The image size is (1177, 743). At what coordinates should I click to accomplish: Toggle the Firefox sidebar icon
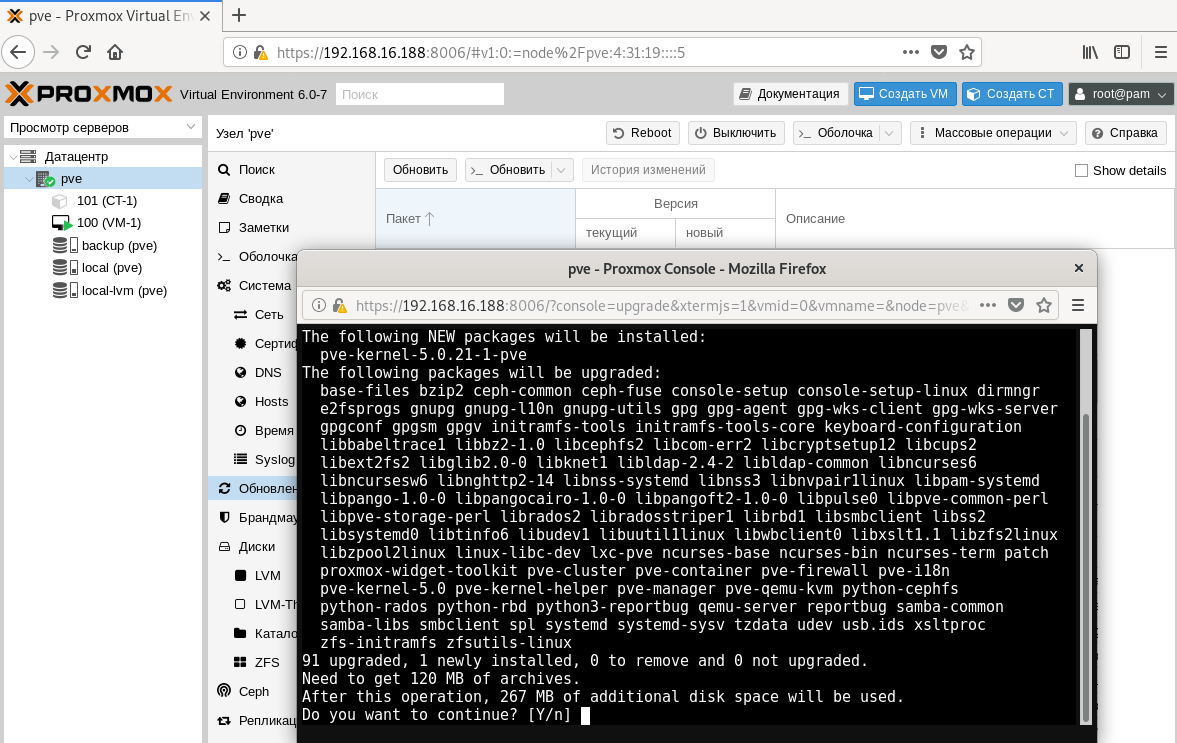[1122, 52]
